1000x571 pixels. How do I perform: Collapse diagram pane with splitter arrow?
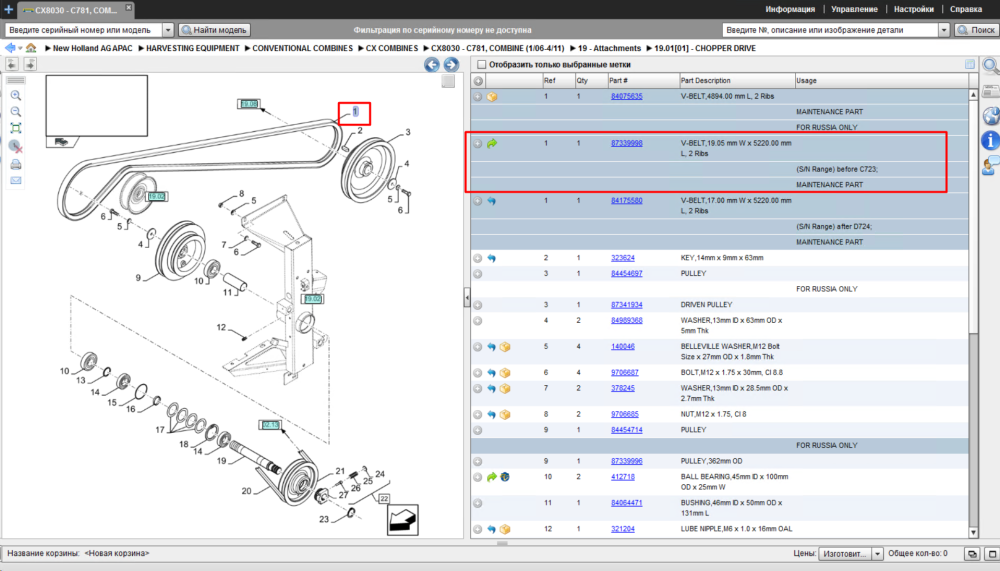coord(467,297)
